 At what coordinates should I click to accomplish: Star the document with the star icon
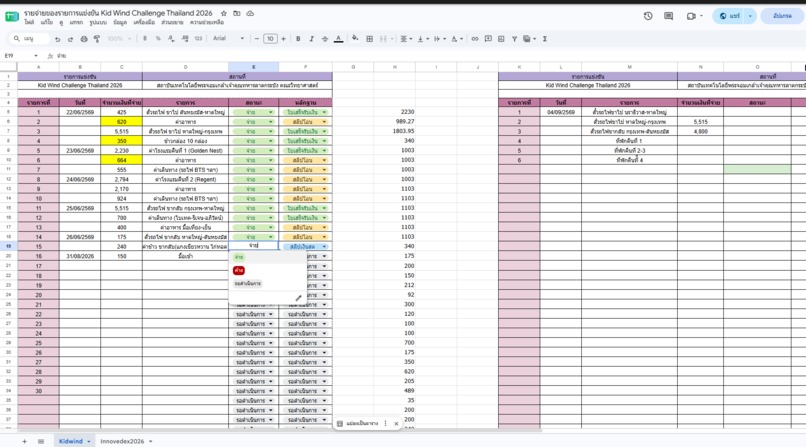224,13
